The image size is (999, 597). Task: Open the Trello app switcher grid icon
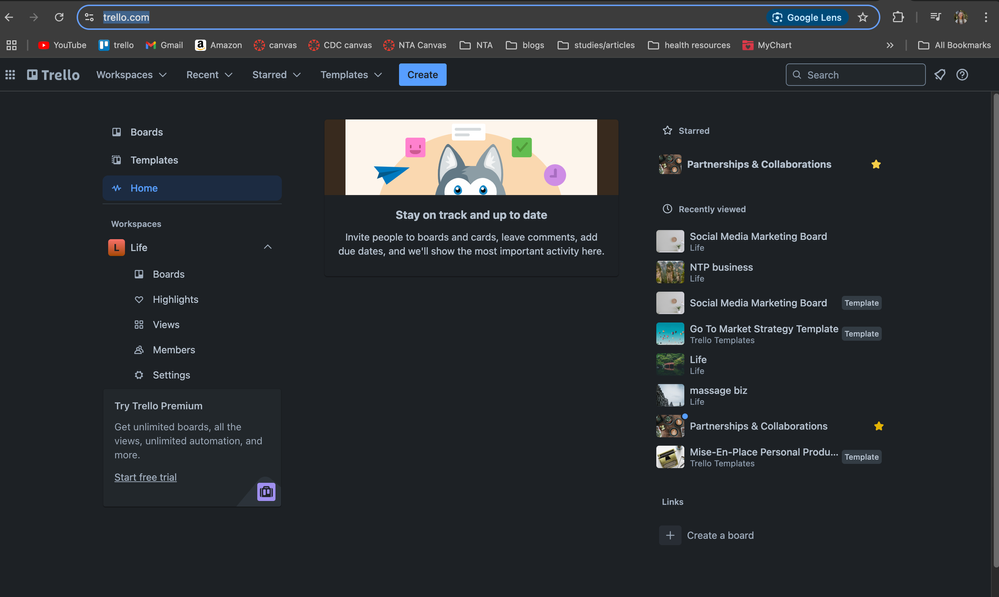[x=10, y=75]
